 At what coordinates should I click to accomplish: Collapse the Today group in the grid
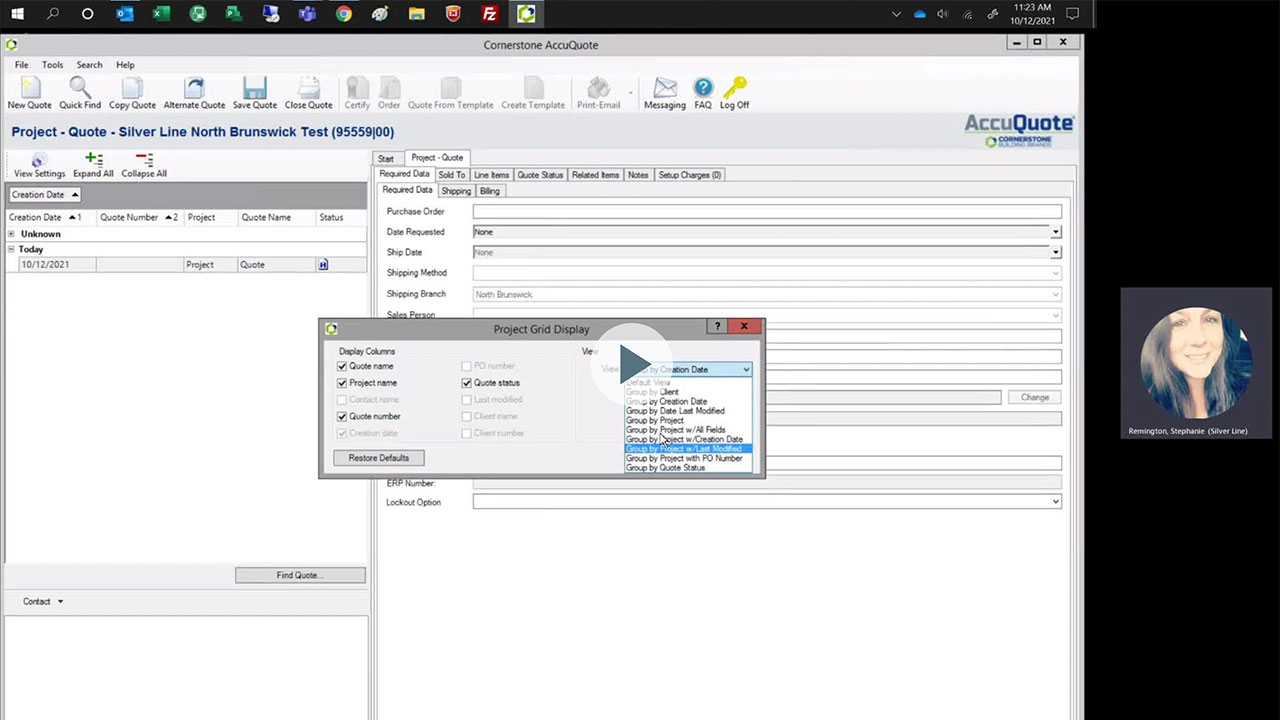coord(12,249)
